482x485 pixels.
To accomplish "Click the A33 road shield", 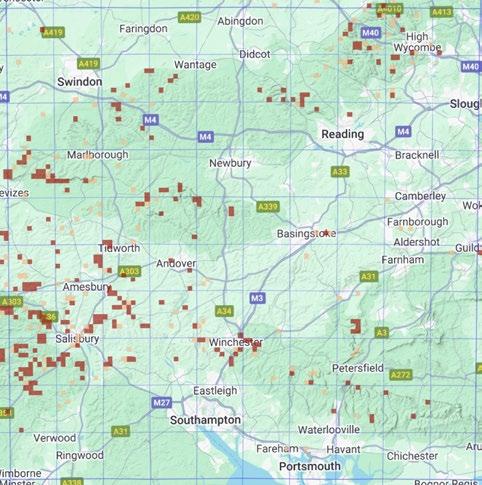I will 340,172.
